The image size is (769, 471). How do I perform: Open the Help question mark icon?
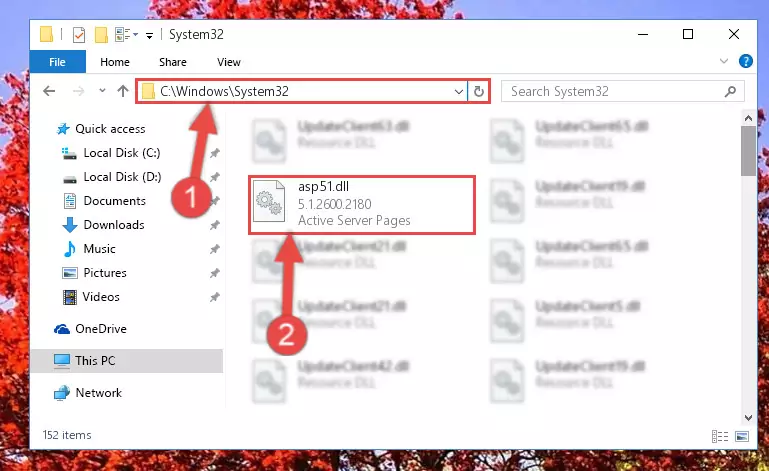click(745, 61)
